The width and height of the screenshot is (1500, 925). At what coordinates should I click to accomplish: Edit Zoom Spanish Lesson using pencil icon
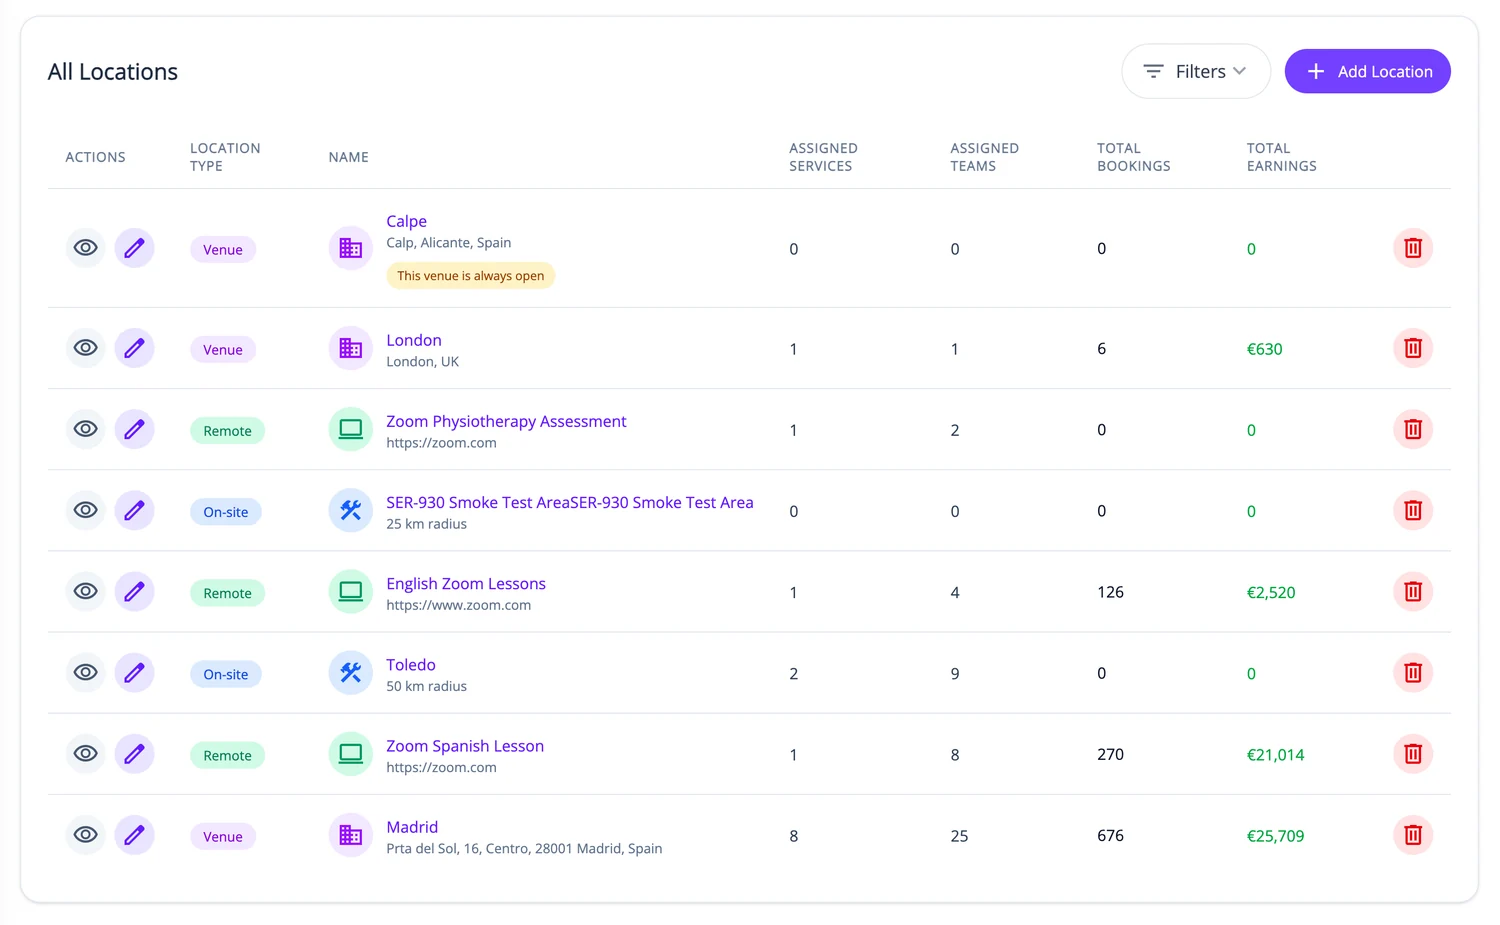(134, 753)
